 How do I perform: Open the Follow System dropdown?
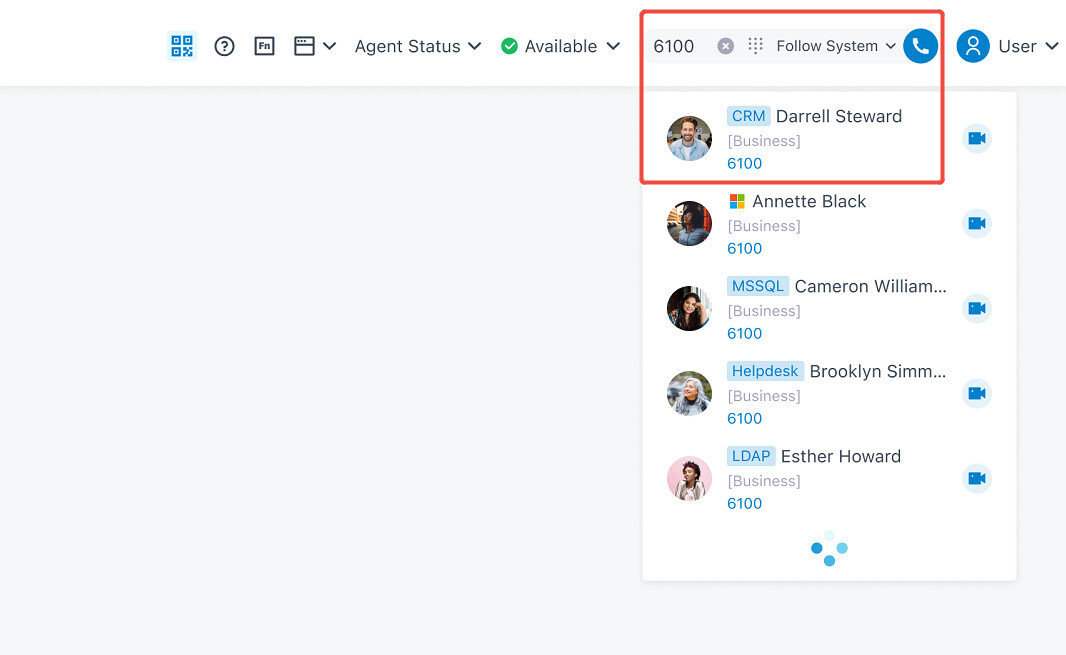click(836, 46)
